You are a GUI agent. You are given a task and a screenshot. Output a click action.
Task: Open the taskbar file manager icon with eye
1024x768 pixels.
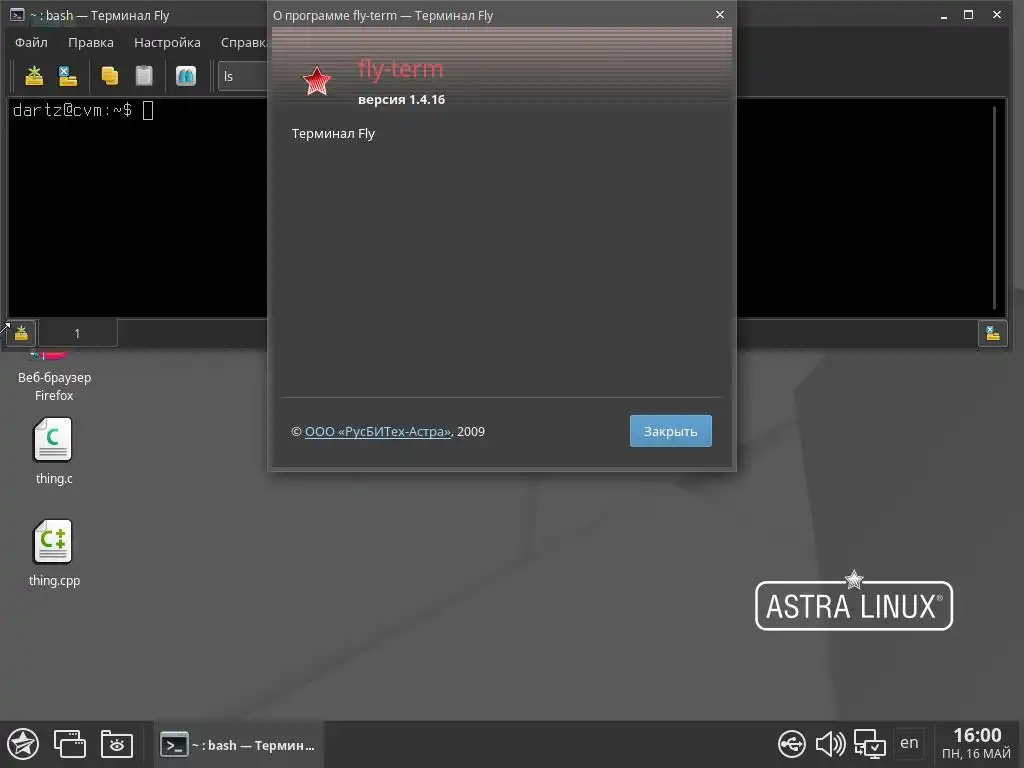[117, 744]
